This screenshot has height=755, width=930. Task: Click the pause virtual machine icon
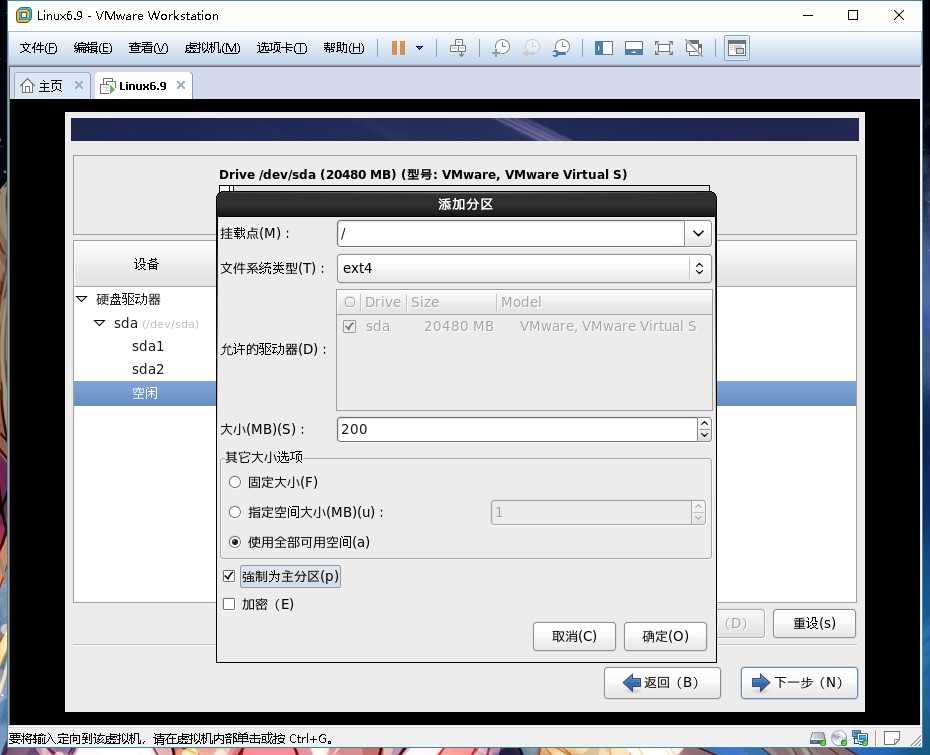399,48
